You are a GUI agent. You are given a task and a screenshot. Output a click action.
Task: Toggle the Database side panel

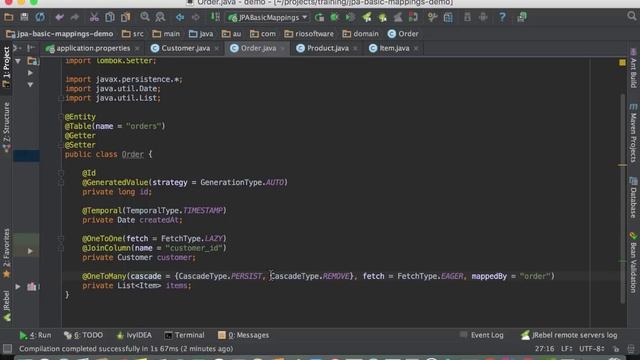(633, 197)
